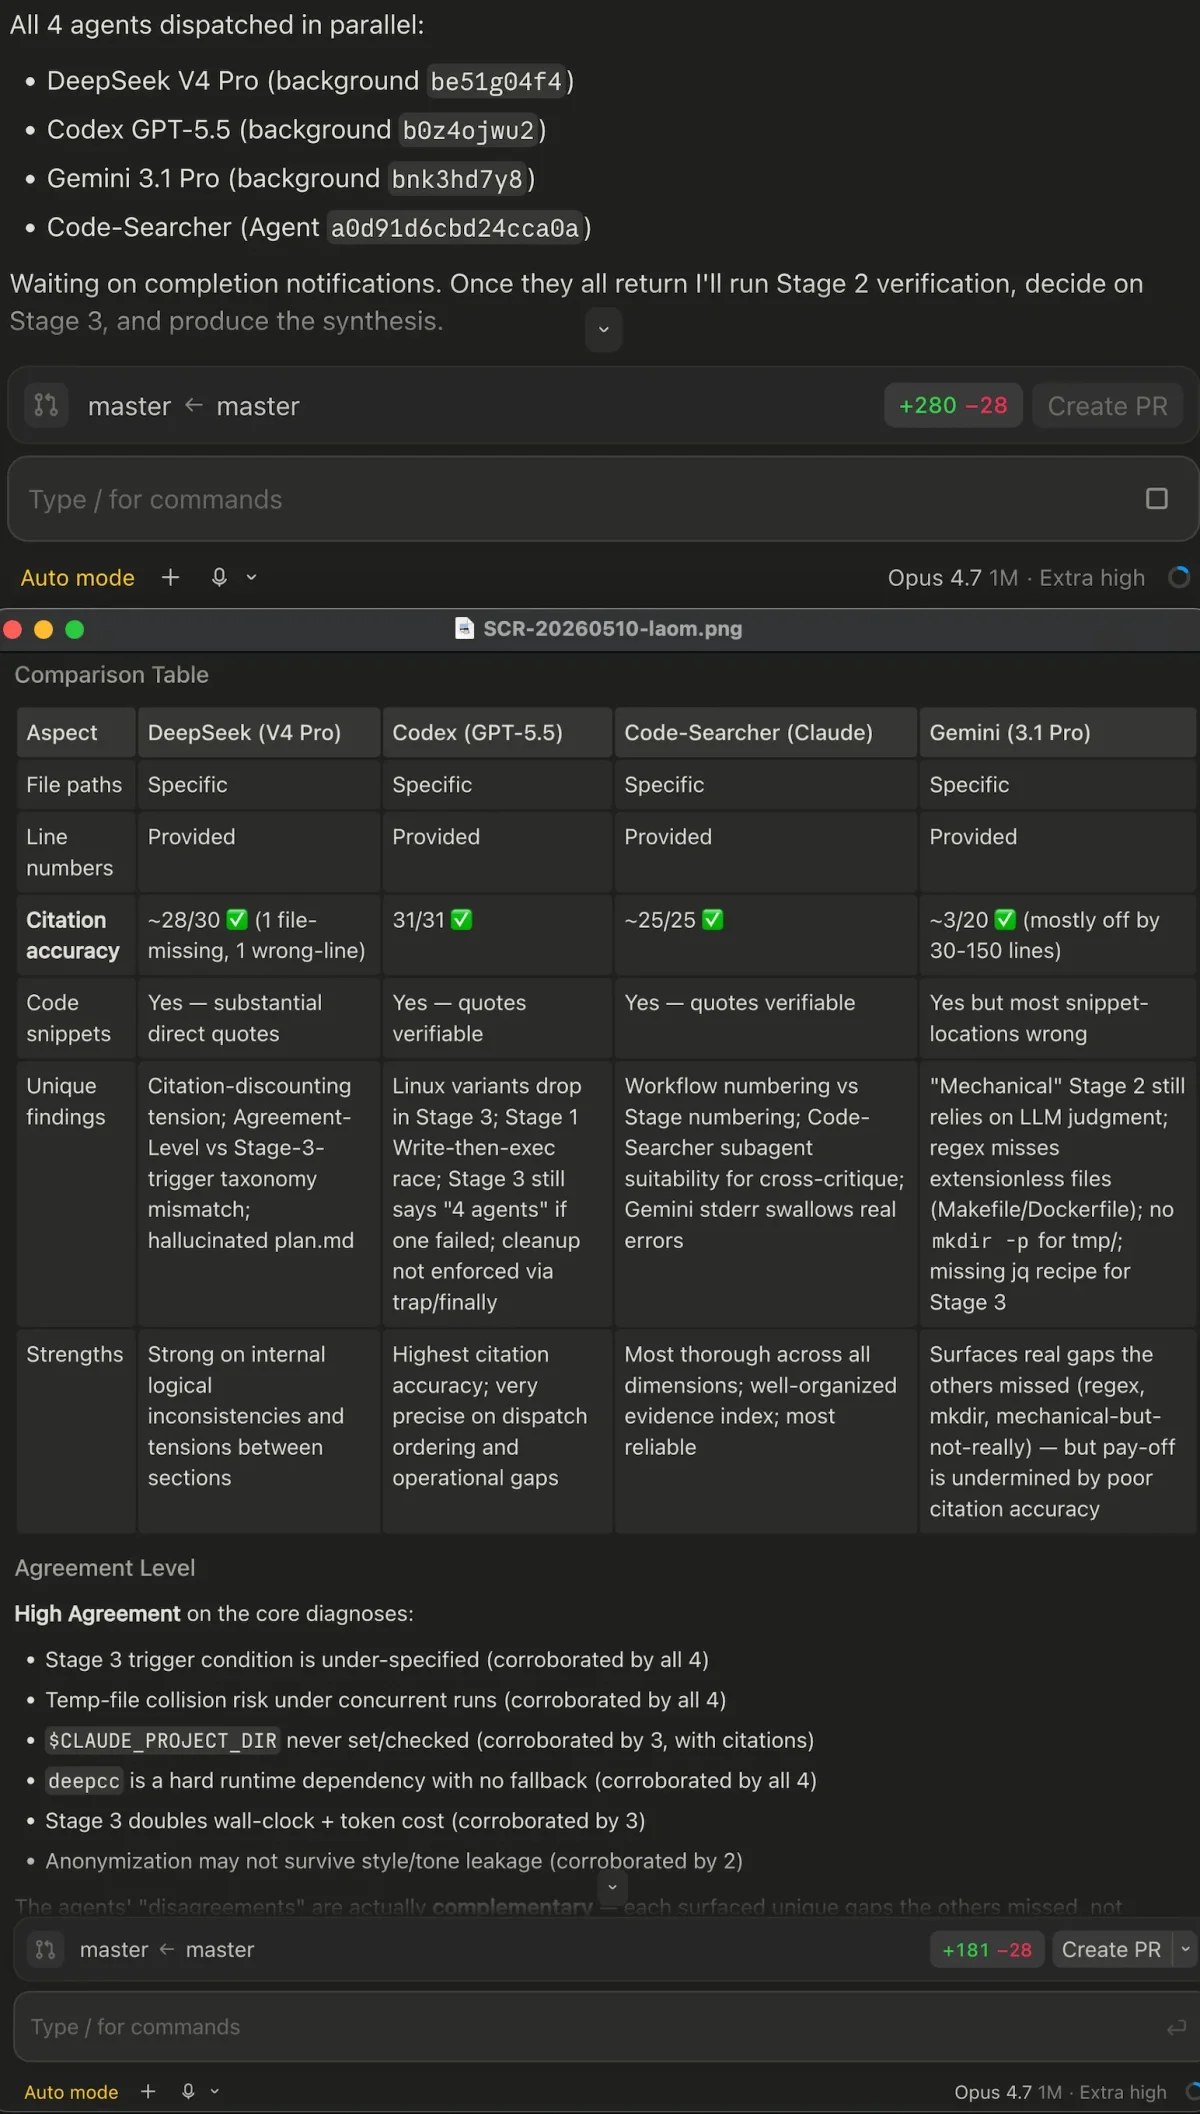Click Create PR next to +280 −28
Image resolution: width=1200 pixels, height=2114 pixels.
point(1107,405)
